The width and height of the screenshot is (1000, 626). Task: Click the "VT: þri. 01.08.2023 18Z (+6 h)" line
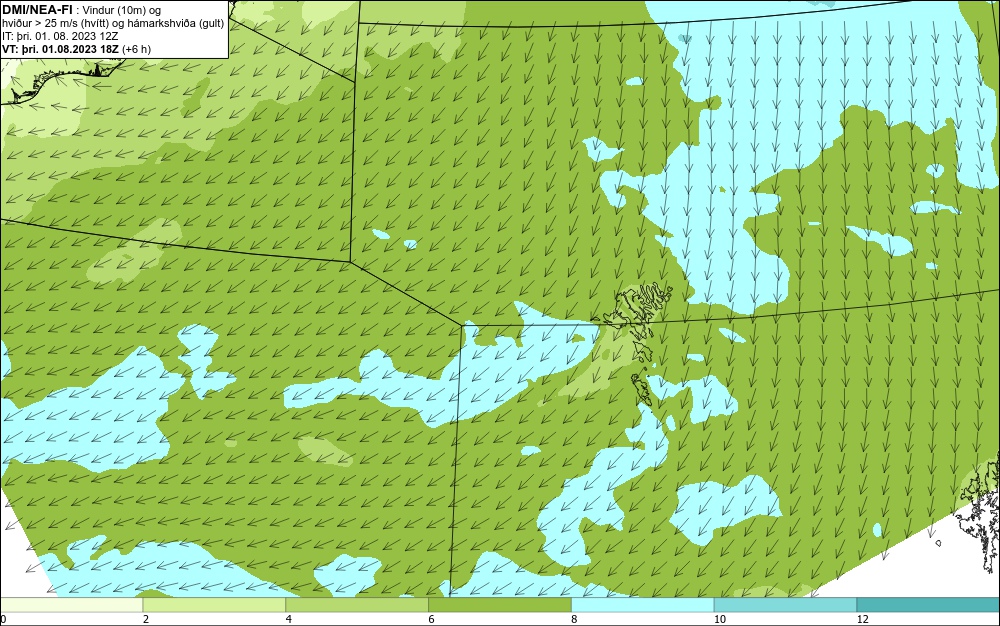click(x=77, y=48)
